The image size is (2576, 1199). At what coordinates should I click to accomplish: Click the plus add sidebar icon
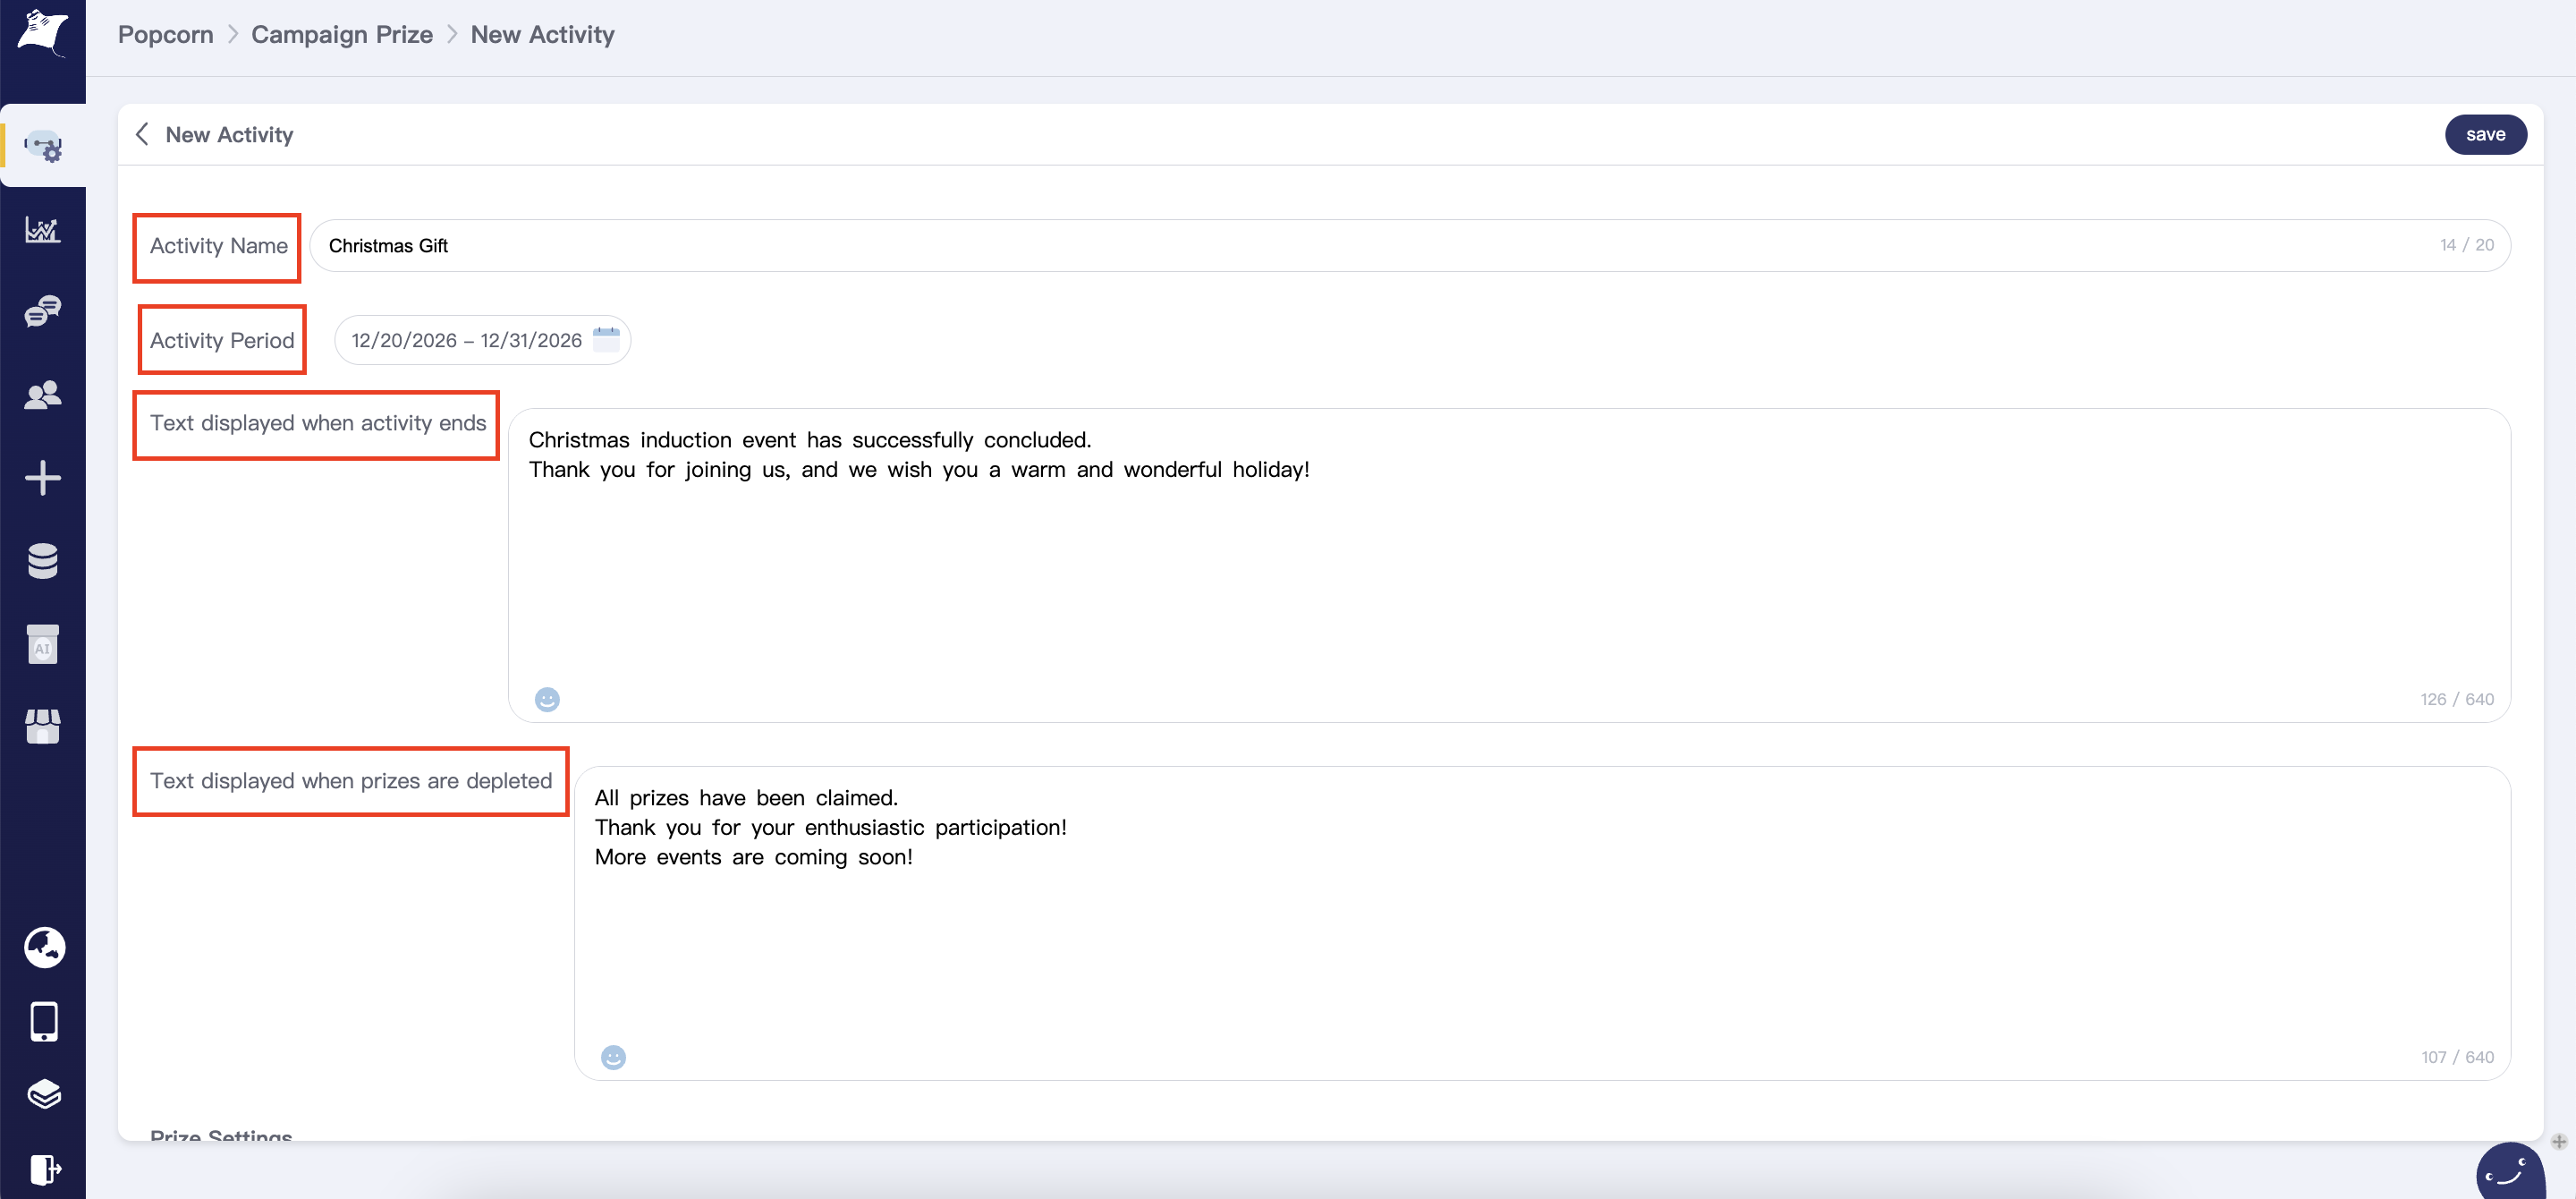click(43, 478)
